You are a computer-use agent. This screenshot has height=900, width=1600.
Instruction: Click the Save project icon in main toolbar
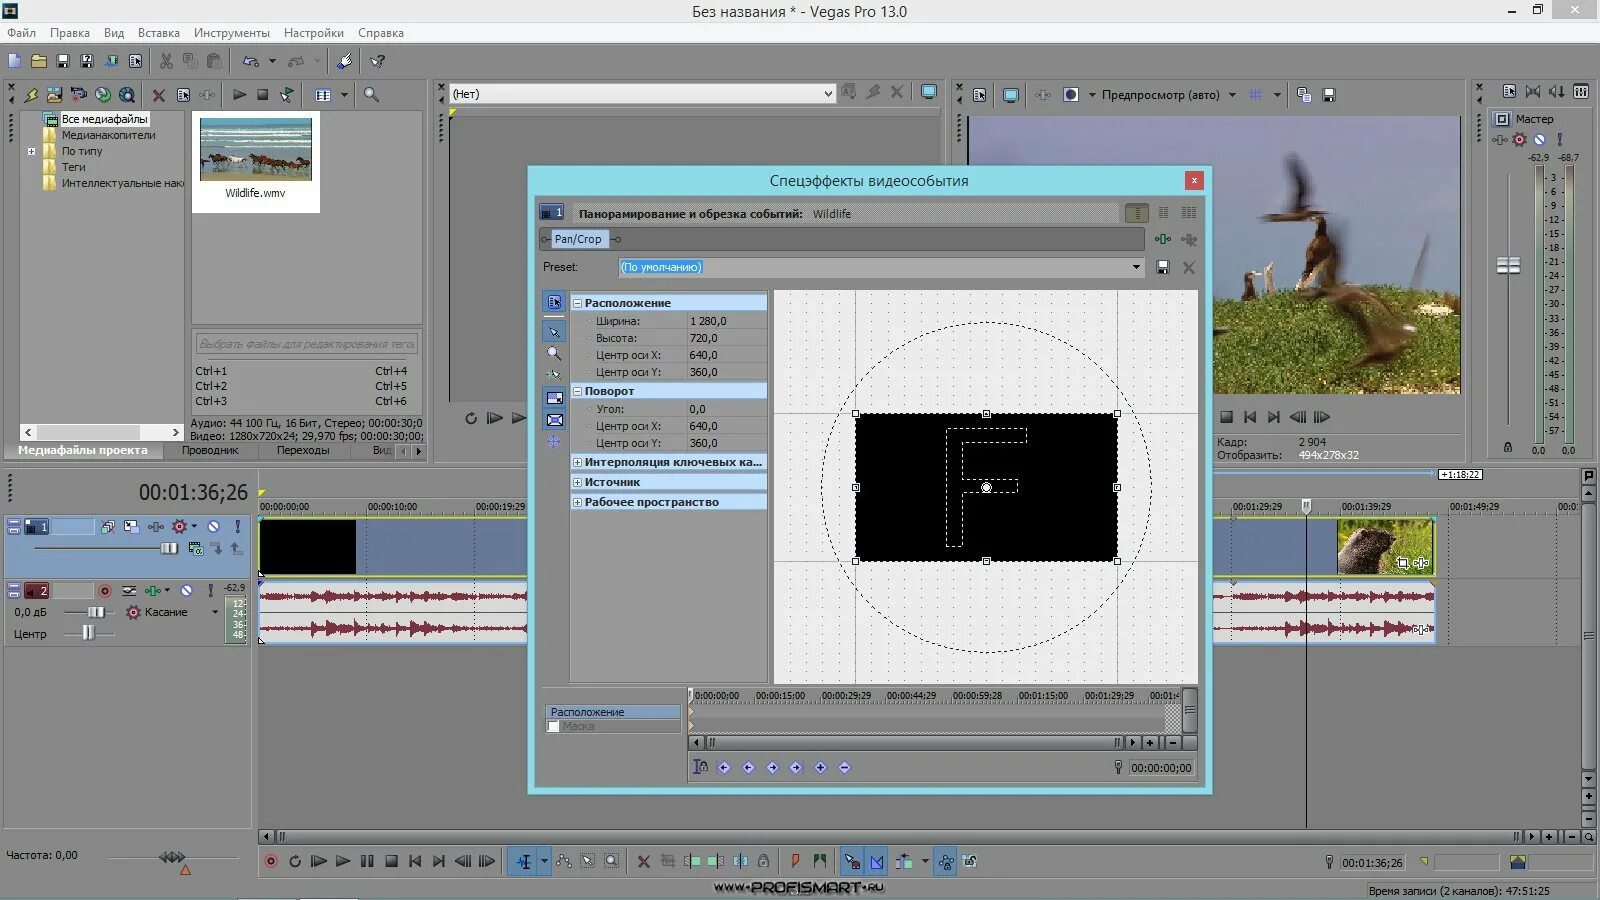pos(62,61)
